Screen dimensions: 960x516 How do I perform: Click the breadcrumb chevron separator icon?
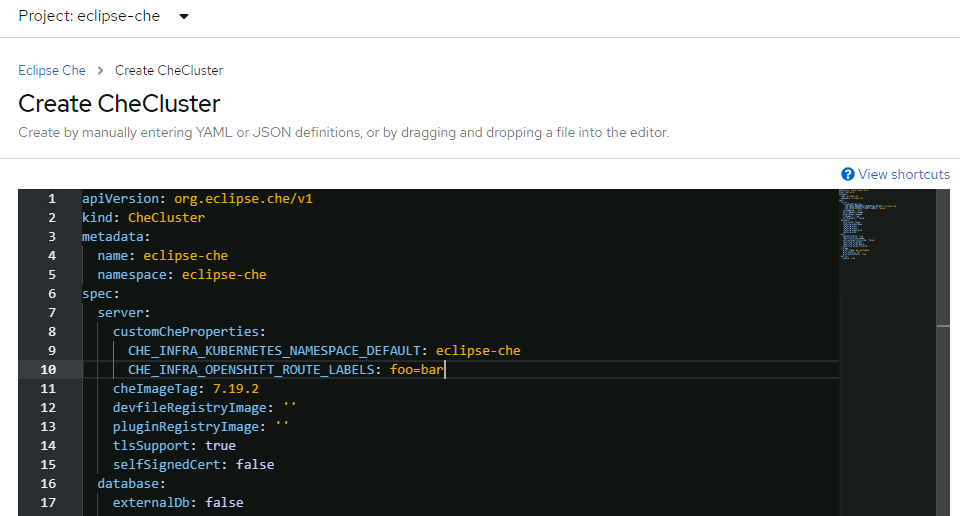point(100,70)
